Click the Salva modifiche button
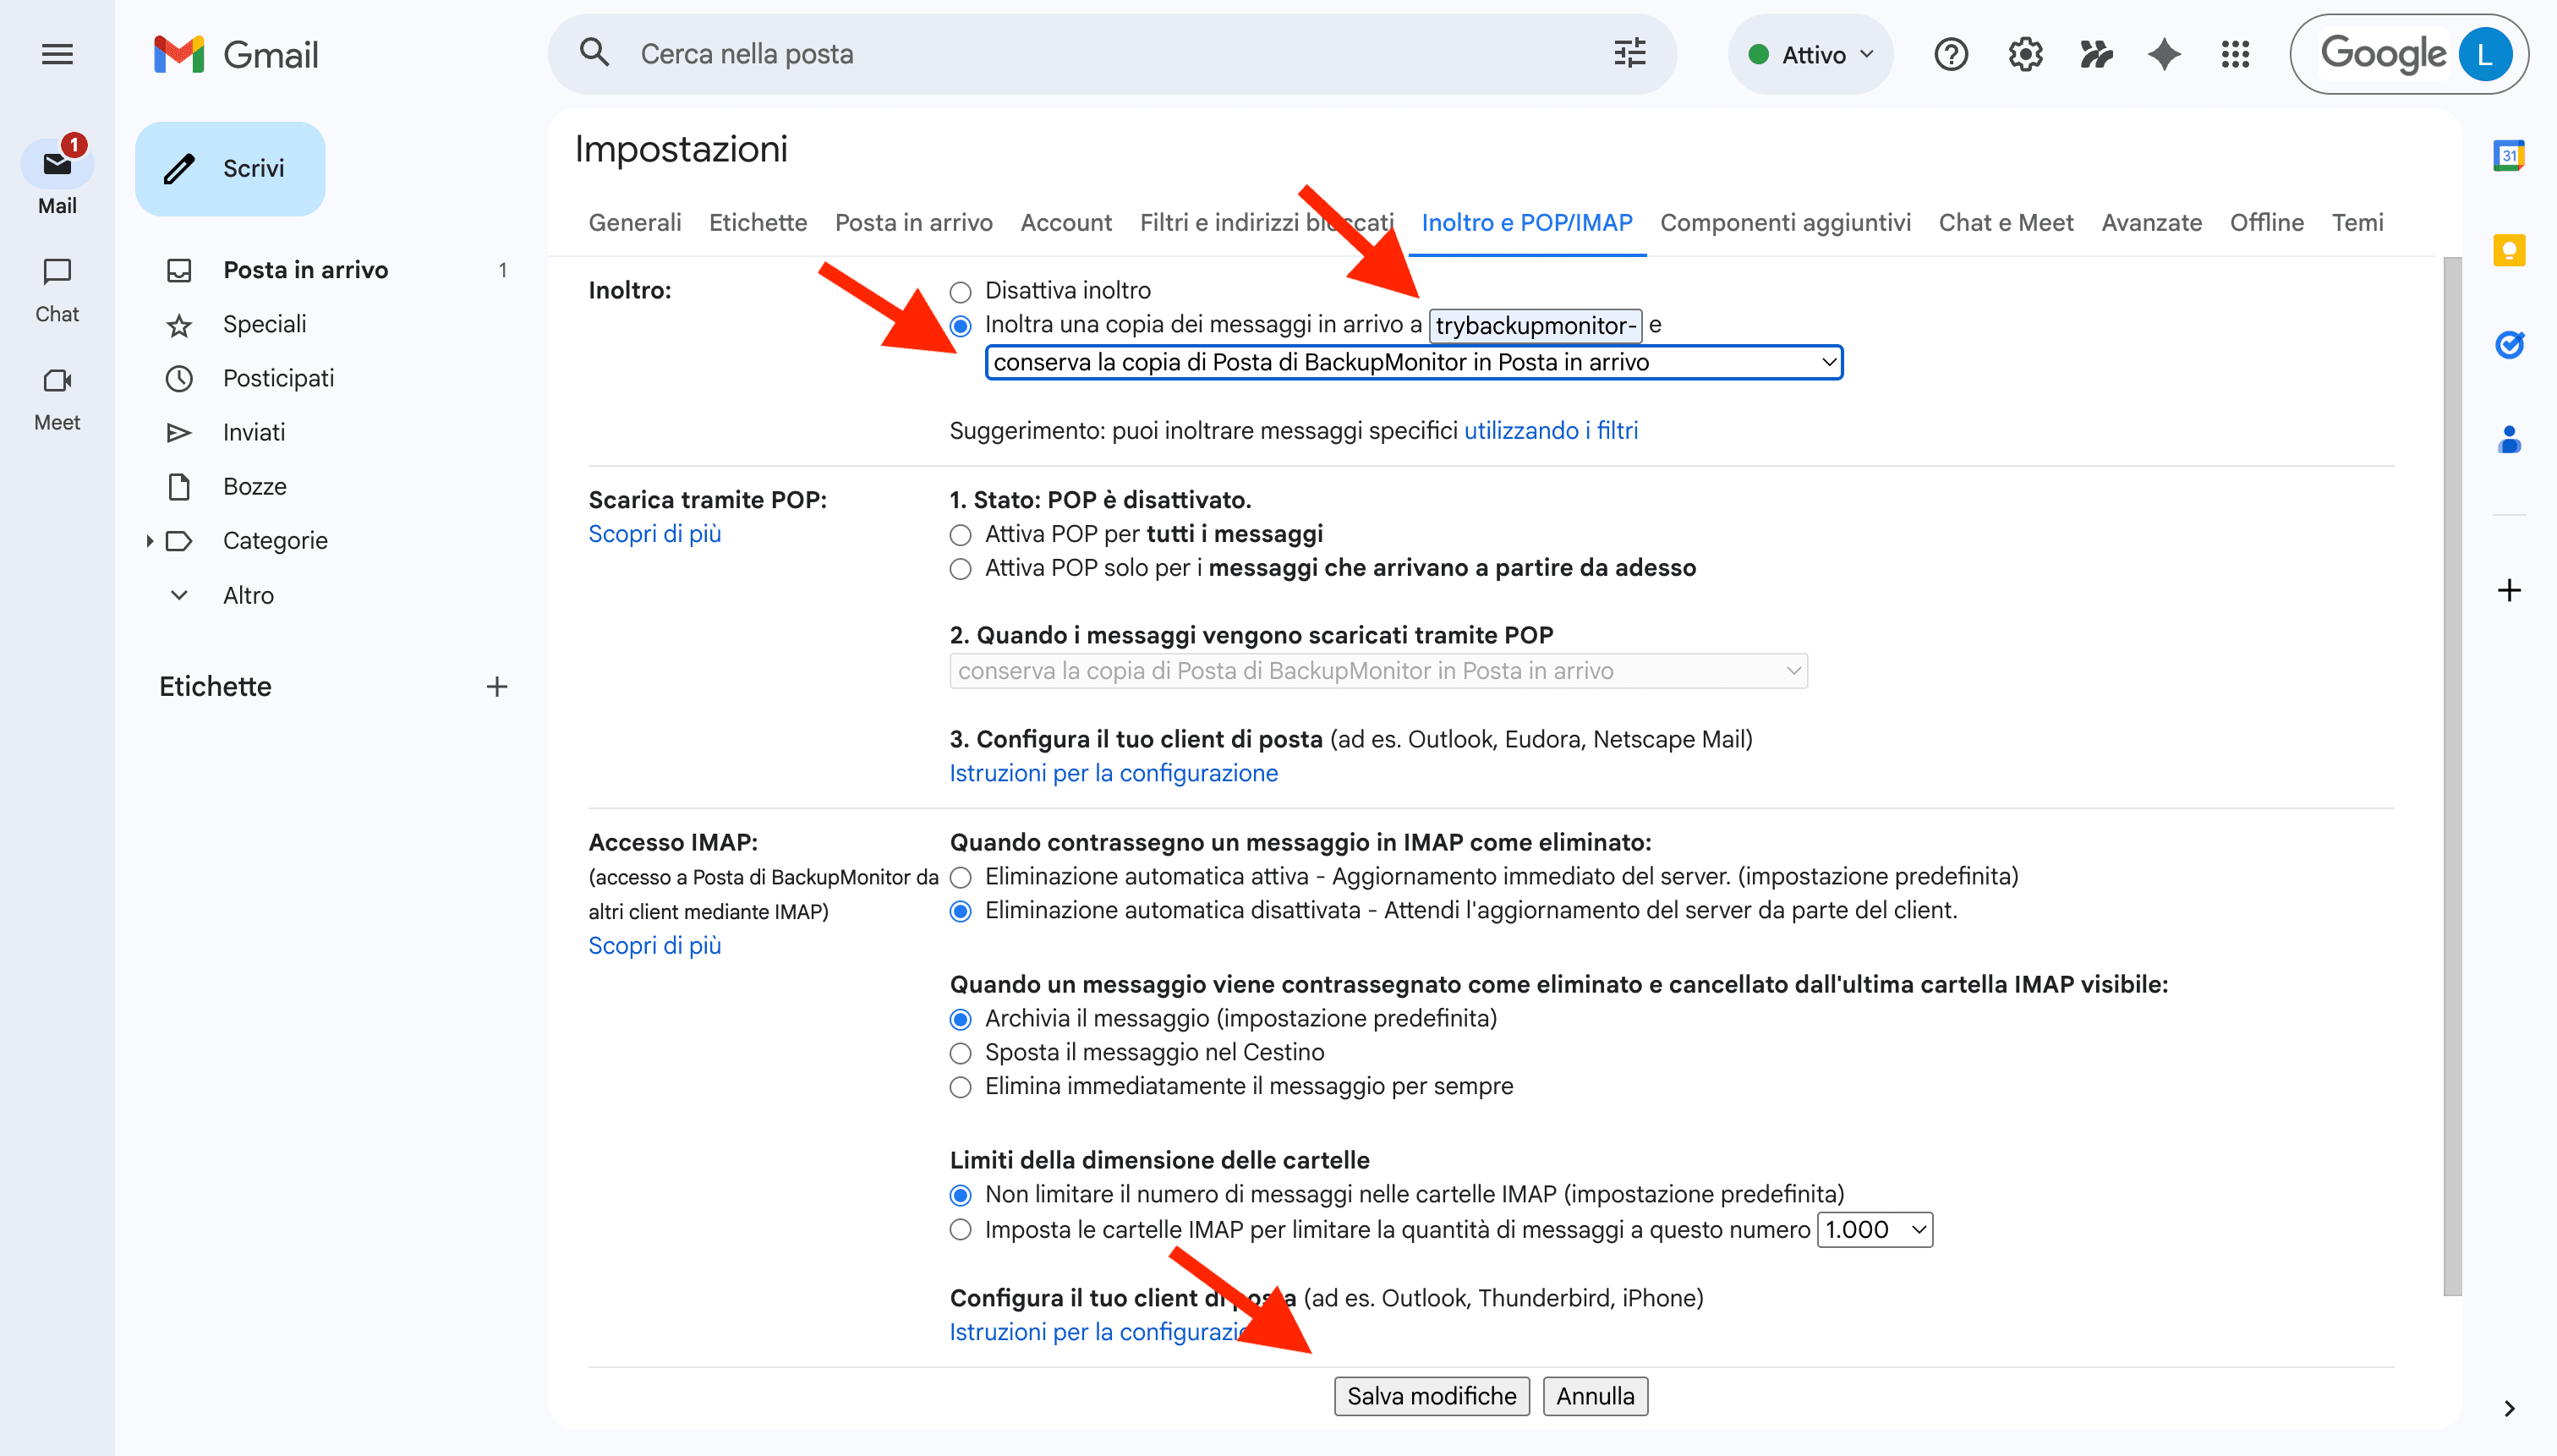2557x1456 pixels. click(1431, 1395)
